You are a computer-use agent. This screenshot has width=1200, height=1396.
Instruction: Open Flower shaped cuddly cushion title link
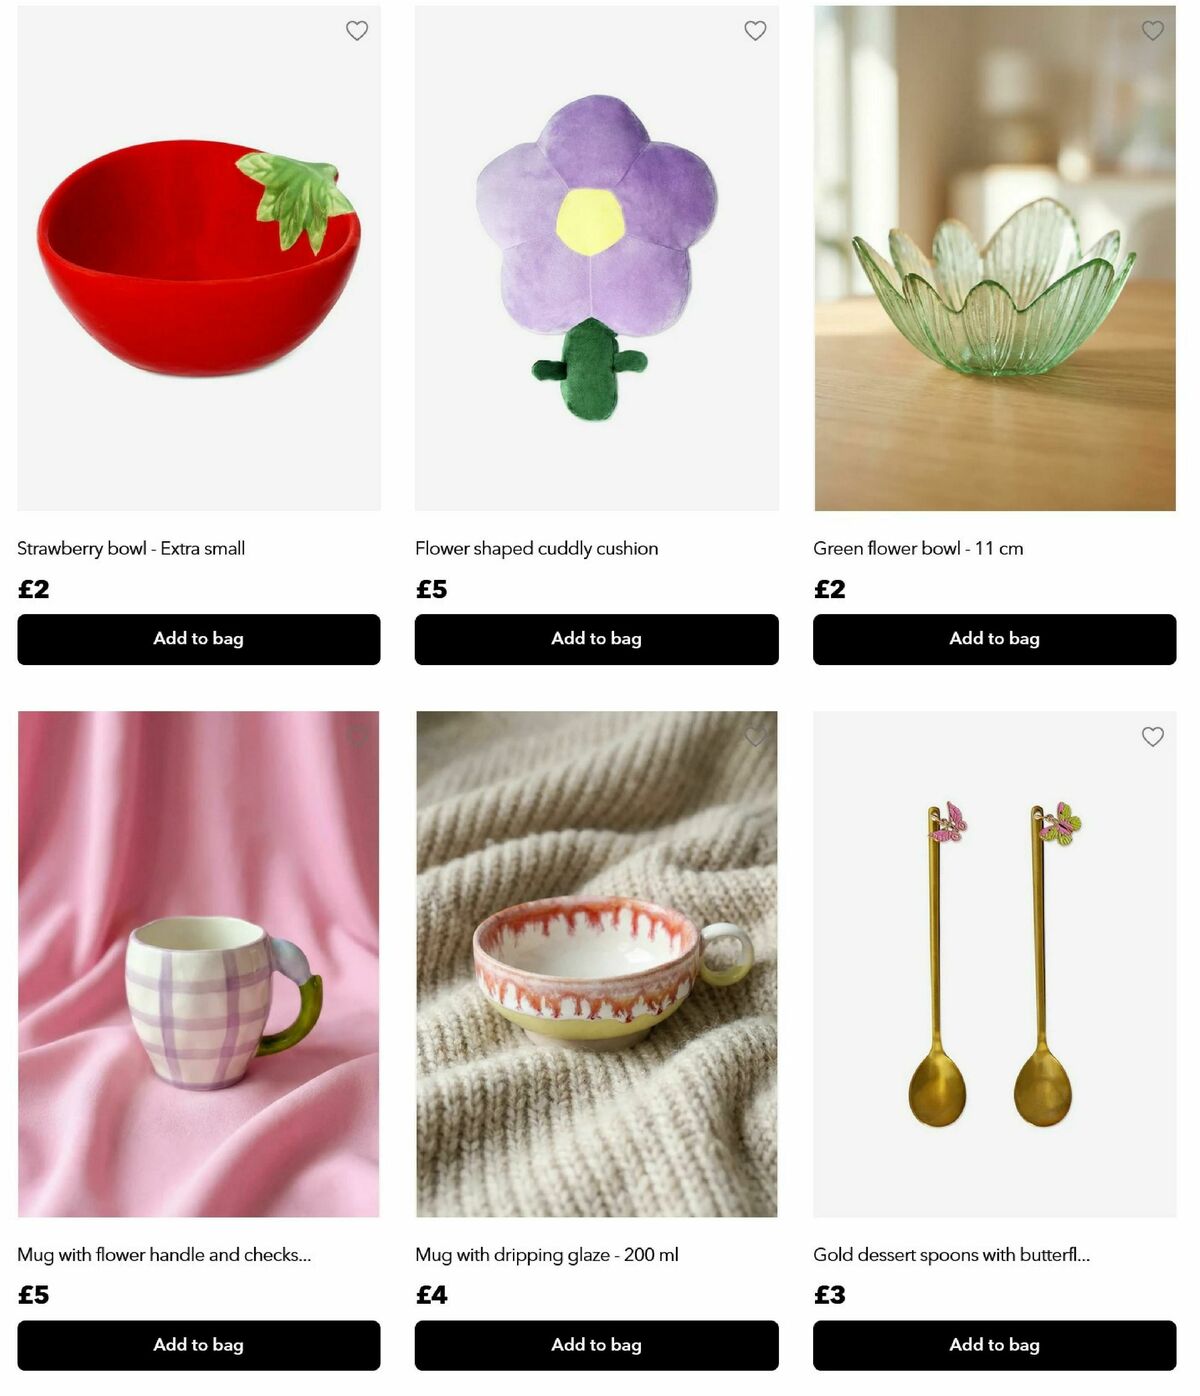pyautogui.click(x=537, y=548)
